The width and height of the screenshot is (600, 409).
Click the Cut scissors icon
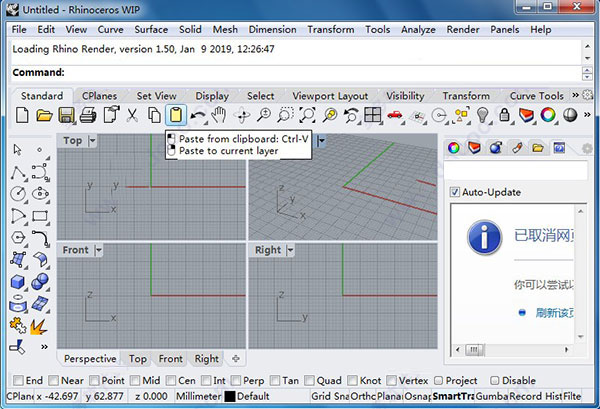click(x=132, y=115)
